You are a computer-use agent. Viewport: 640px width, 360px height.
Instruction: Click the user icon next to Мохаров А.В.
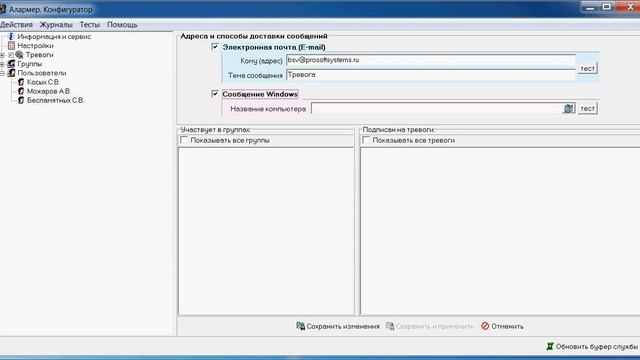(21, 91)
